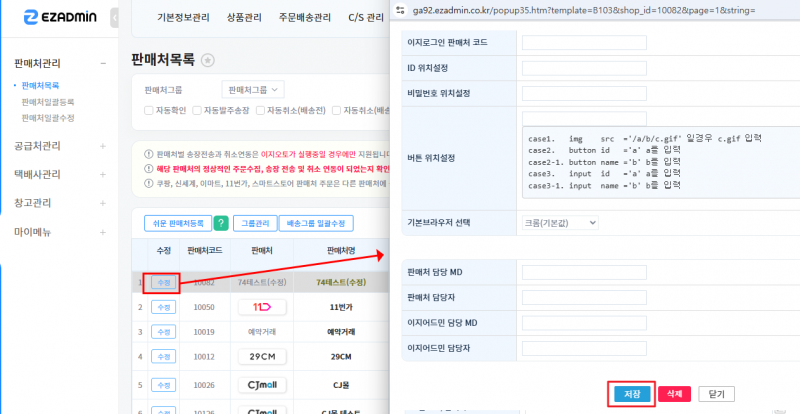Open the C/S 관리 top menu
Viewport: 800px width, 414px height.
pos(366,18)
